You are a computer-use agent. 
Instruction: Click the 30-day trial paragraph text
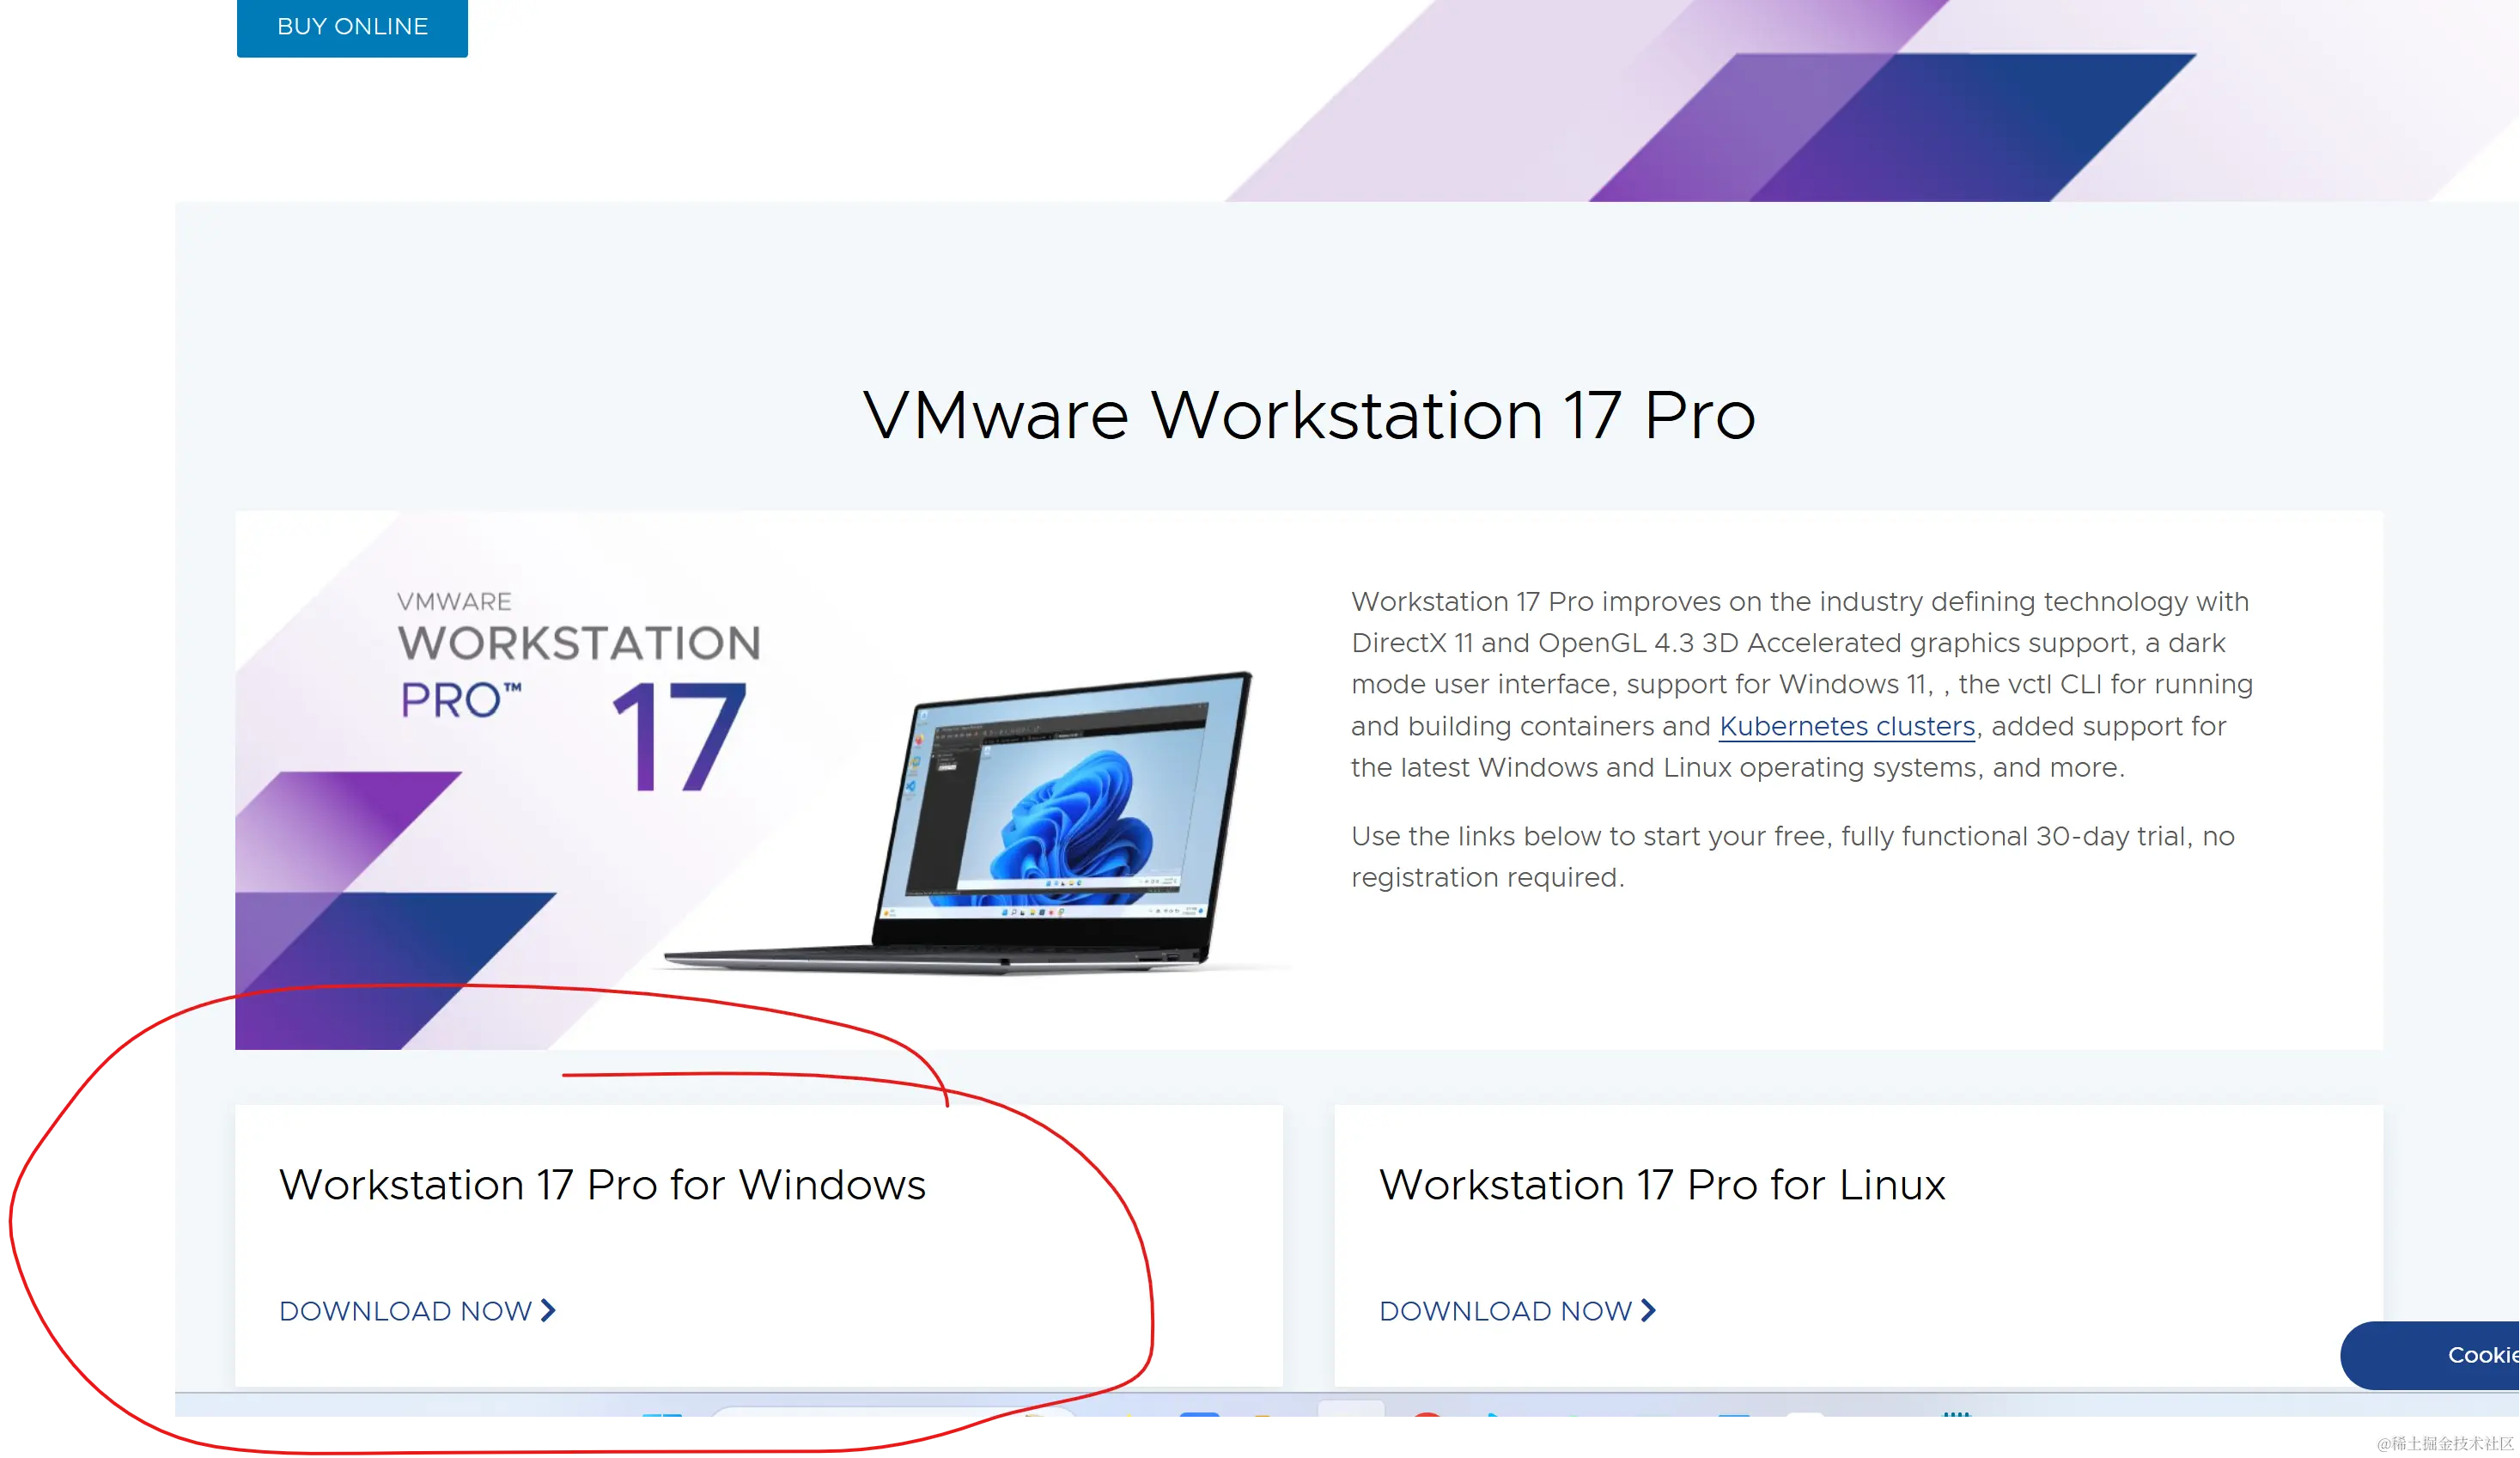[1792, 856]
